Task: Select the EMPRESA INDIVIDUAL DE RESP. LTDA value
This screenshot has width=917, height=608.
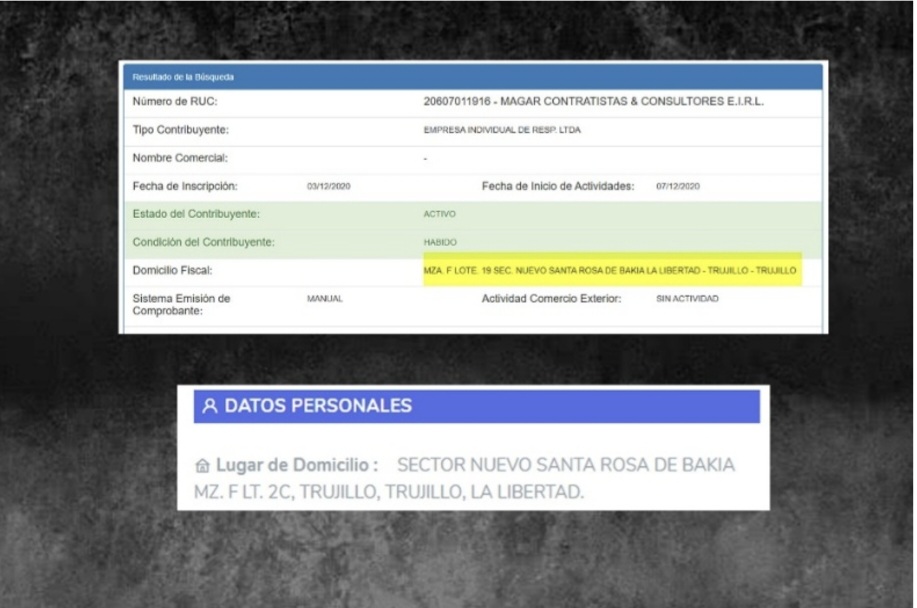Action: pos(502,130)
